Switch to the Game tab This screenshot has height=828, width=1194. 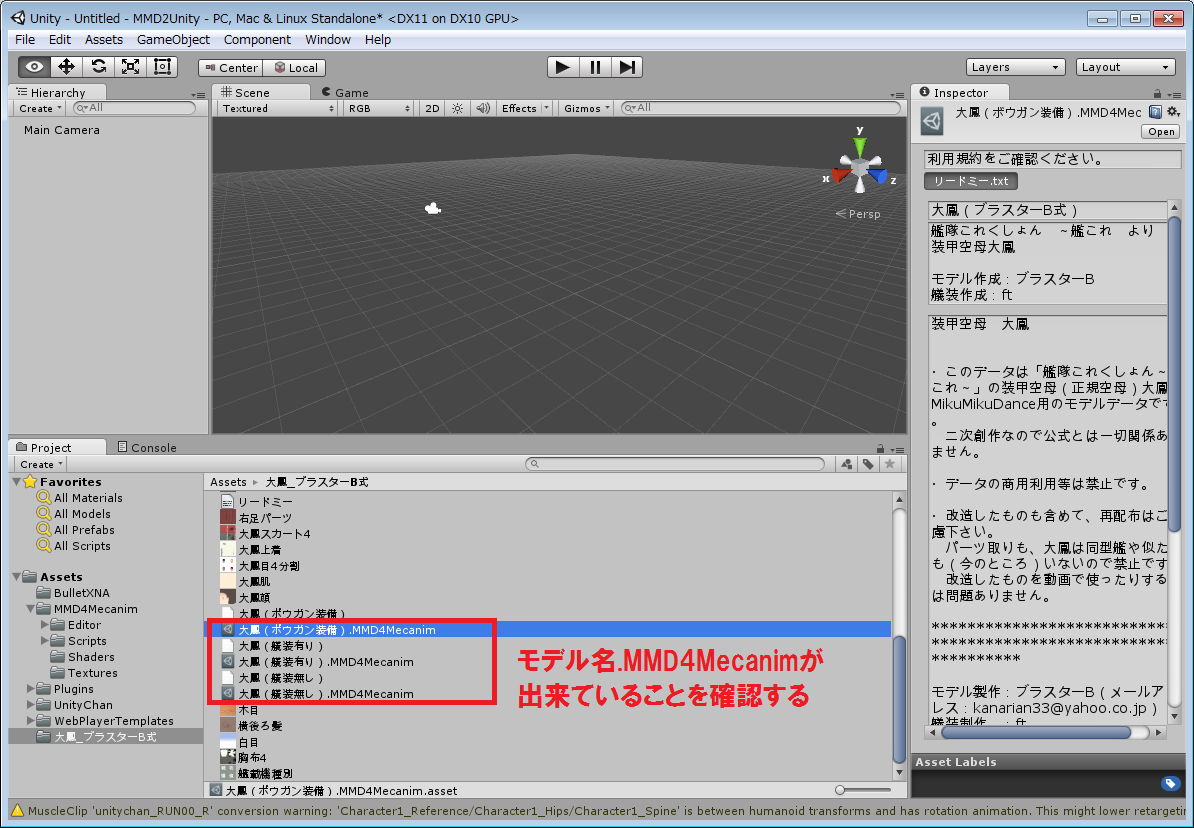click(345, 92)
